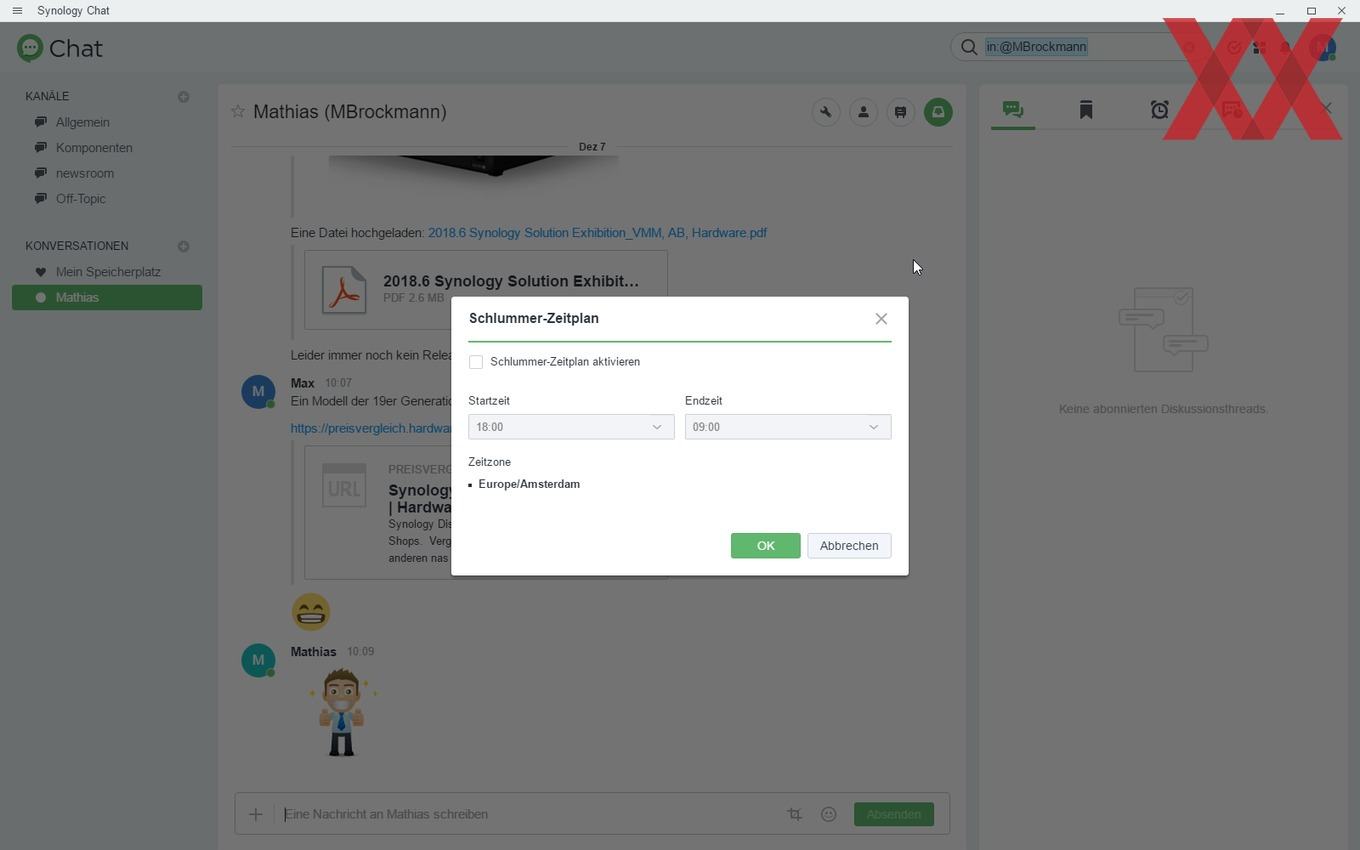Click the person profile icon in the chat header
This screenshot has width=1360, height=850.
[x=863, y=112]
